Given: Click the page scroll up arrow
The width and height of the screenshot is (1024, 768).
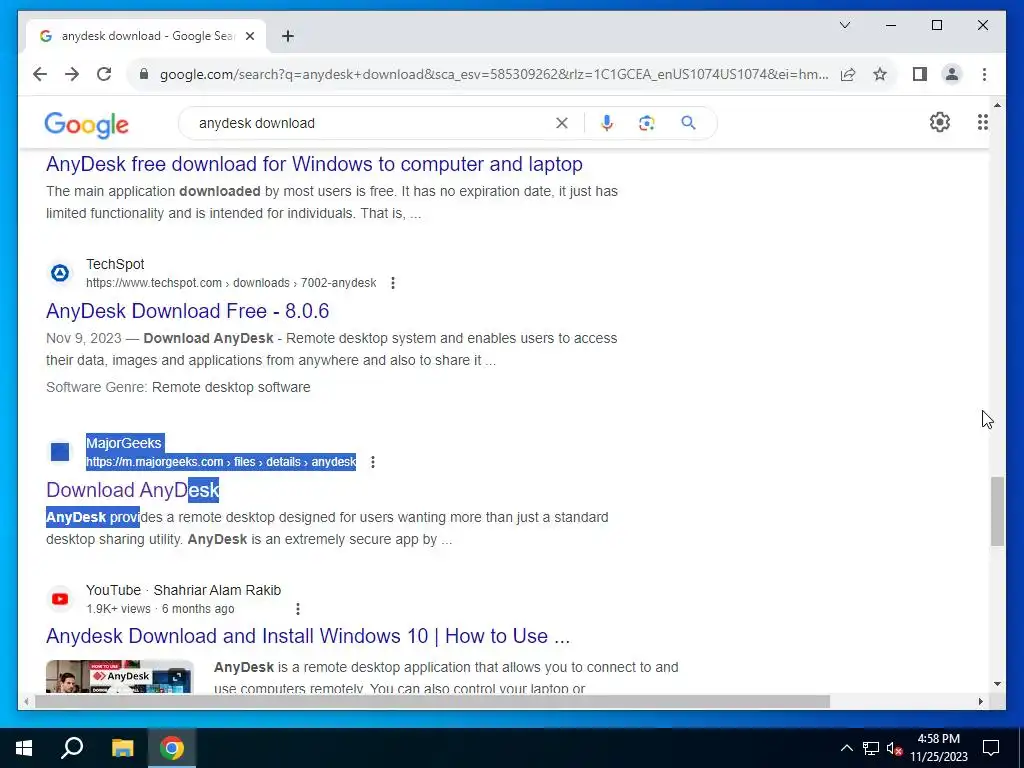Looking at the screenshot, I should click(x=997, y=104).
